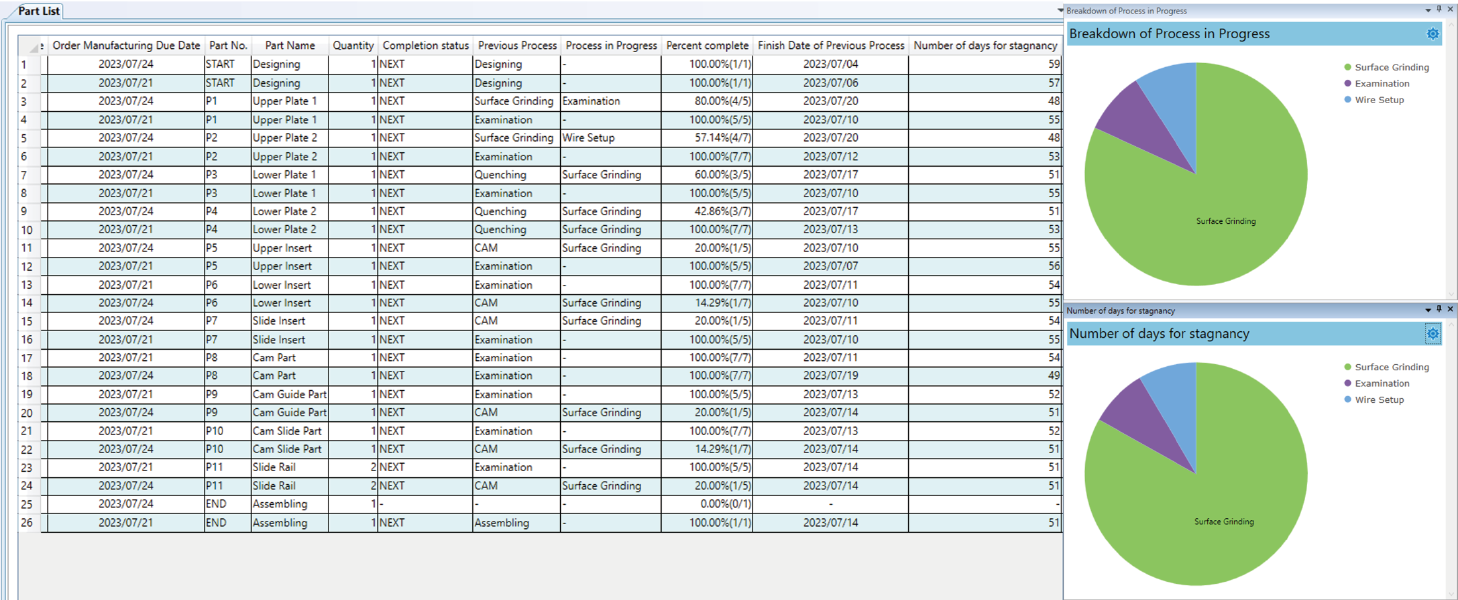Click '42.86%(3/7)' percent complete cell
Screen dimensions: 1458x600
707,211
